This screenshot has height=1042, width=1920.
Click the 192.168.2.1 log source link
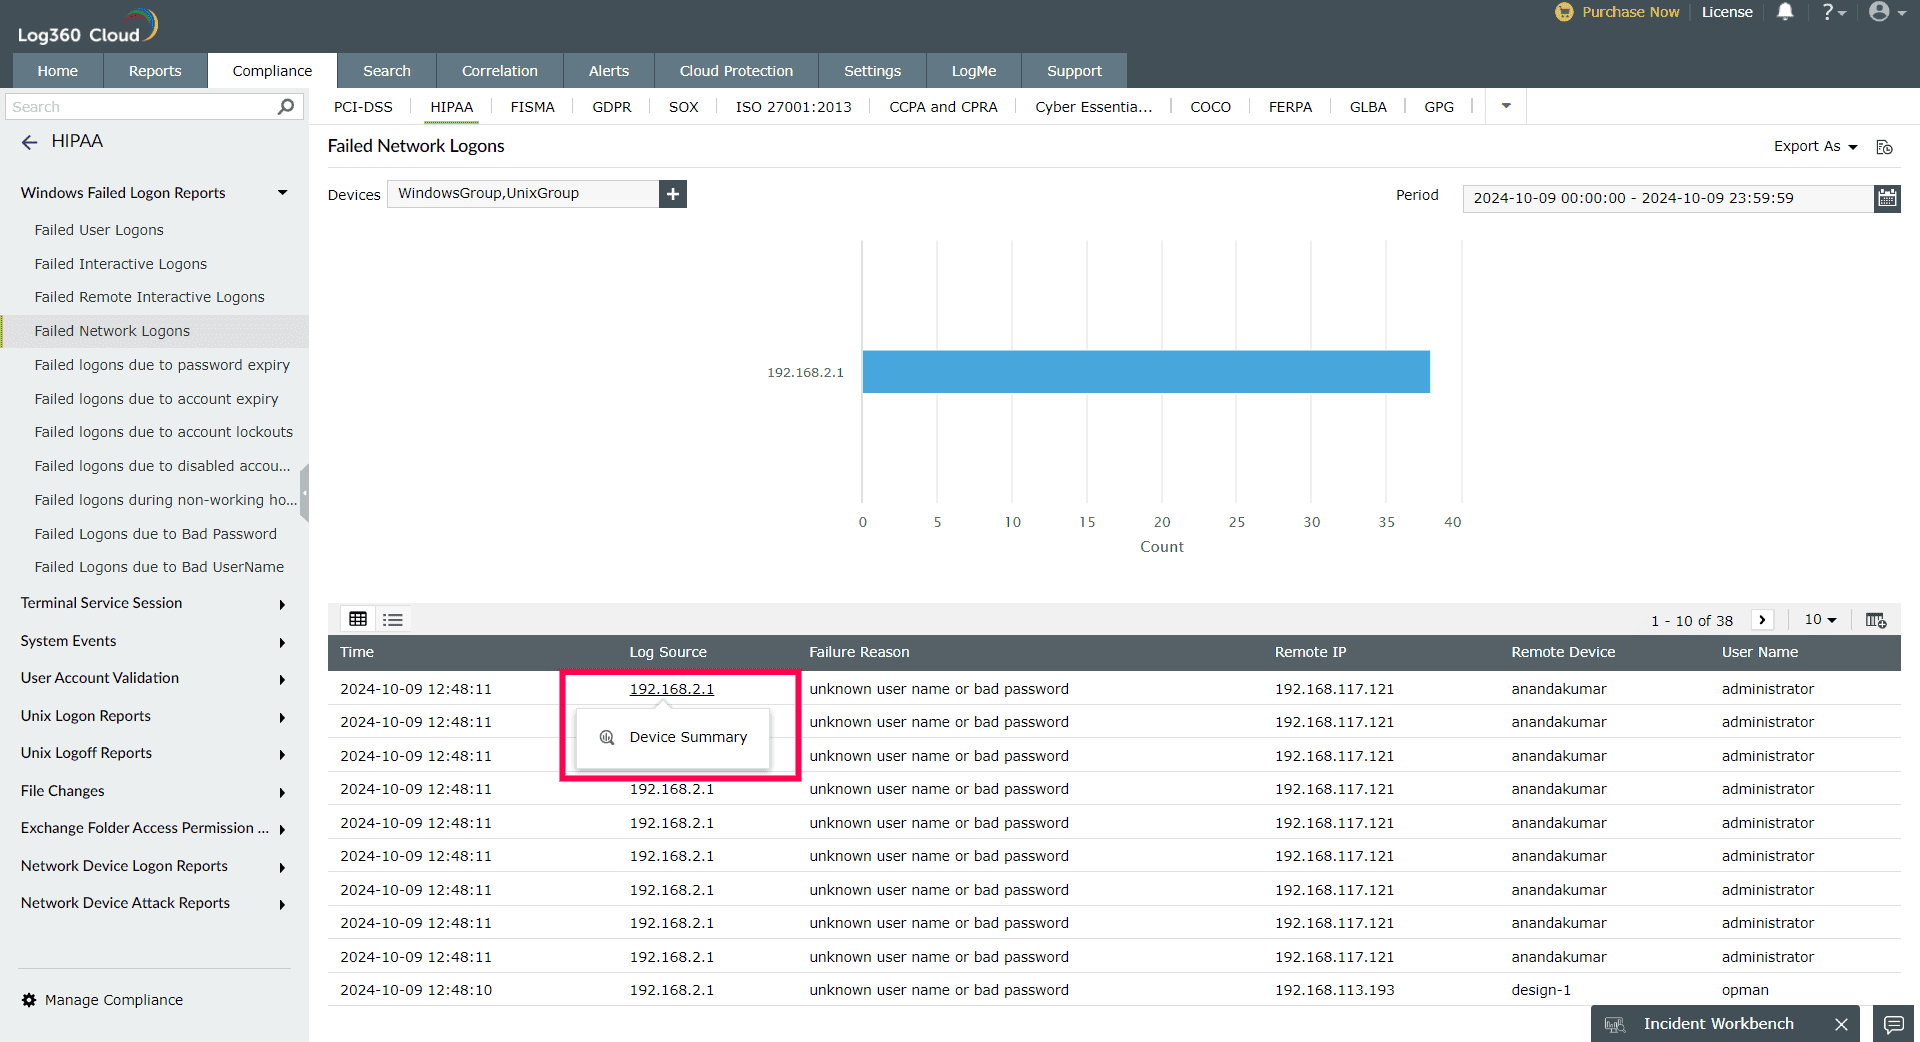point(672,689)
